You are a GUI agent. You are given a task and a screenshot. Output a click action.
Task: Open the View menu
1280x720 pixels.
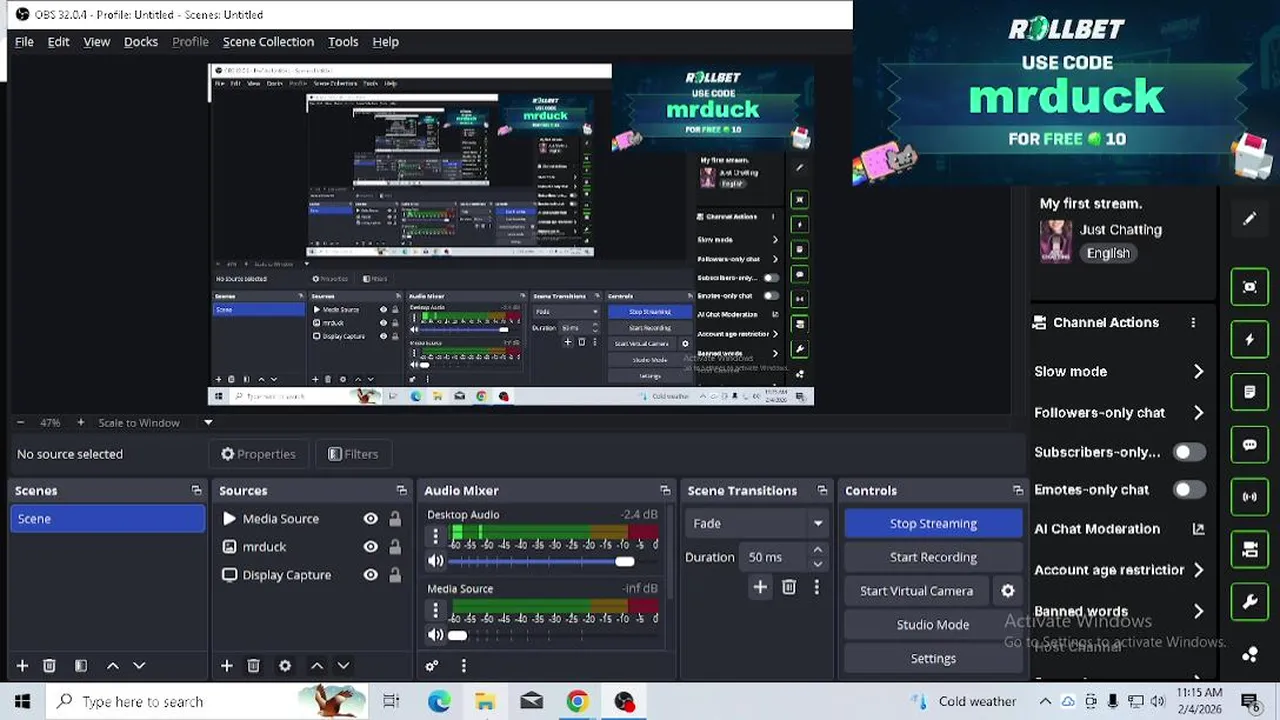(x=96, y=42)
